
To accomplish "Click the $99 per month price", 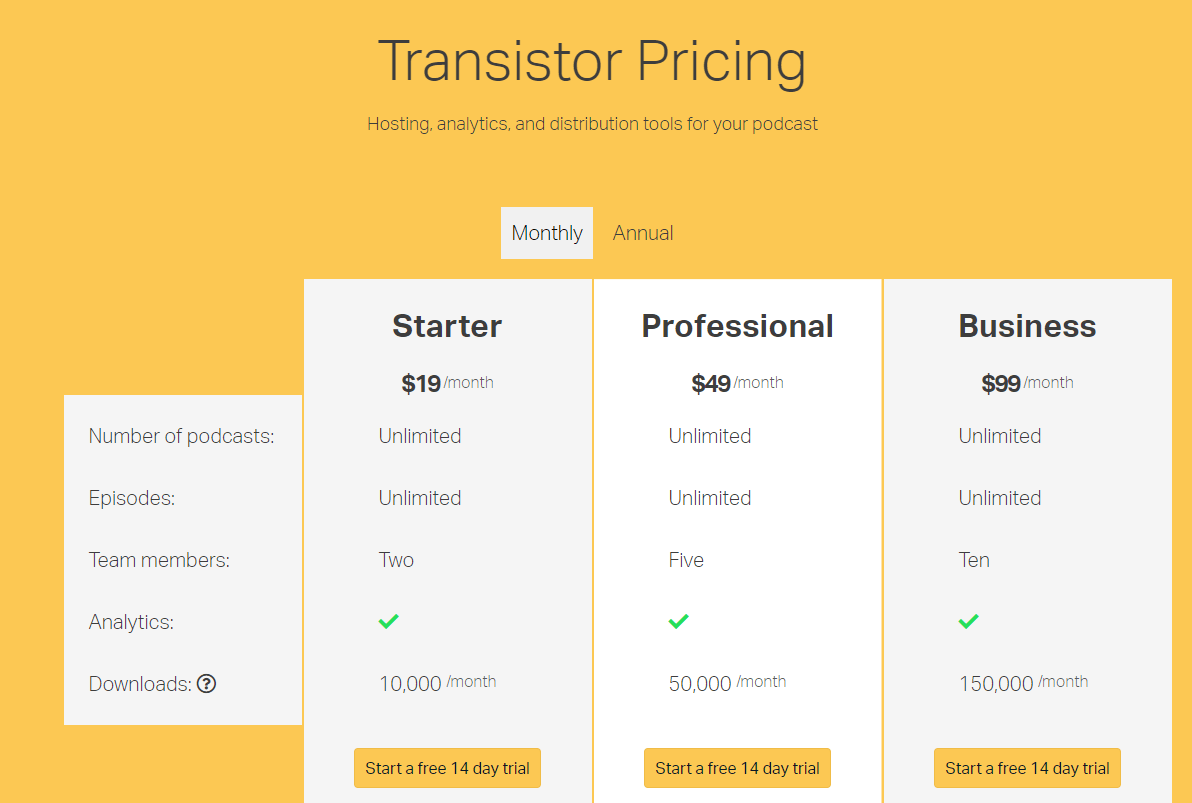I will [1027, 382].
